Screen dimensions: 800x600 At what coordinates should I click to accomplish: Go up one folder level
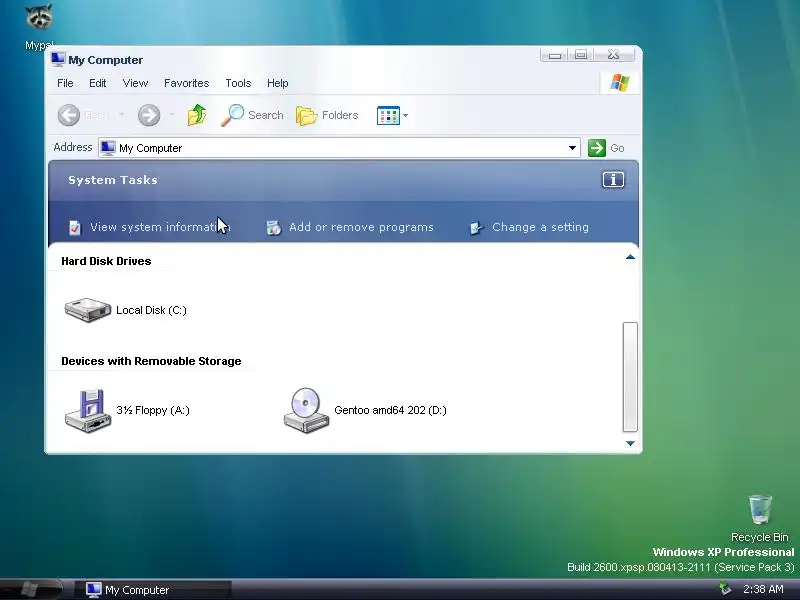point(197,115)
